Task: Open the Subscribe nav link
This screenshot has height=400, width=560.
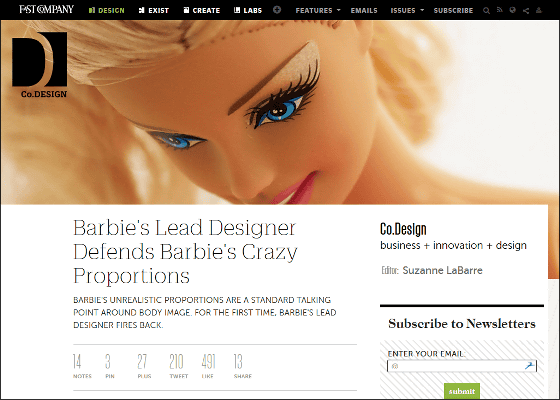Action: [453, 10]
